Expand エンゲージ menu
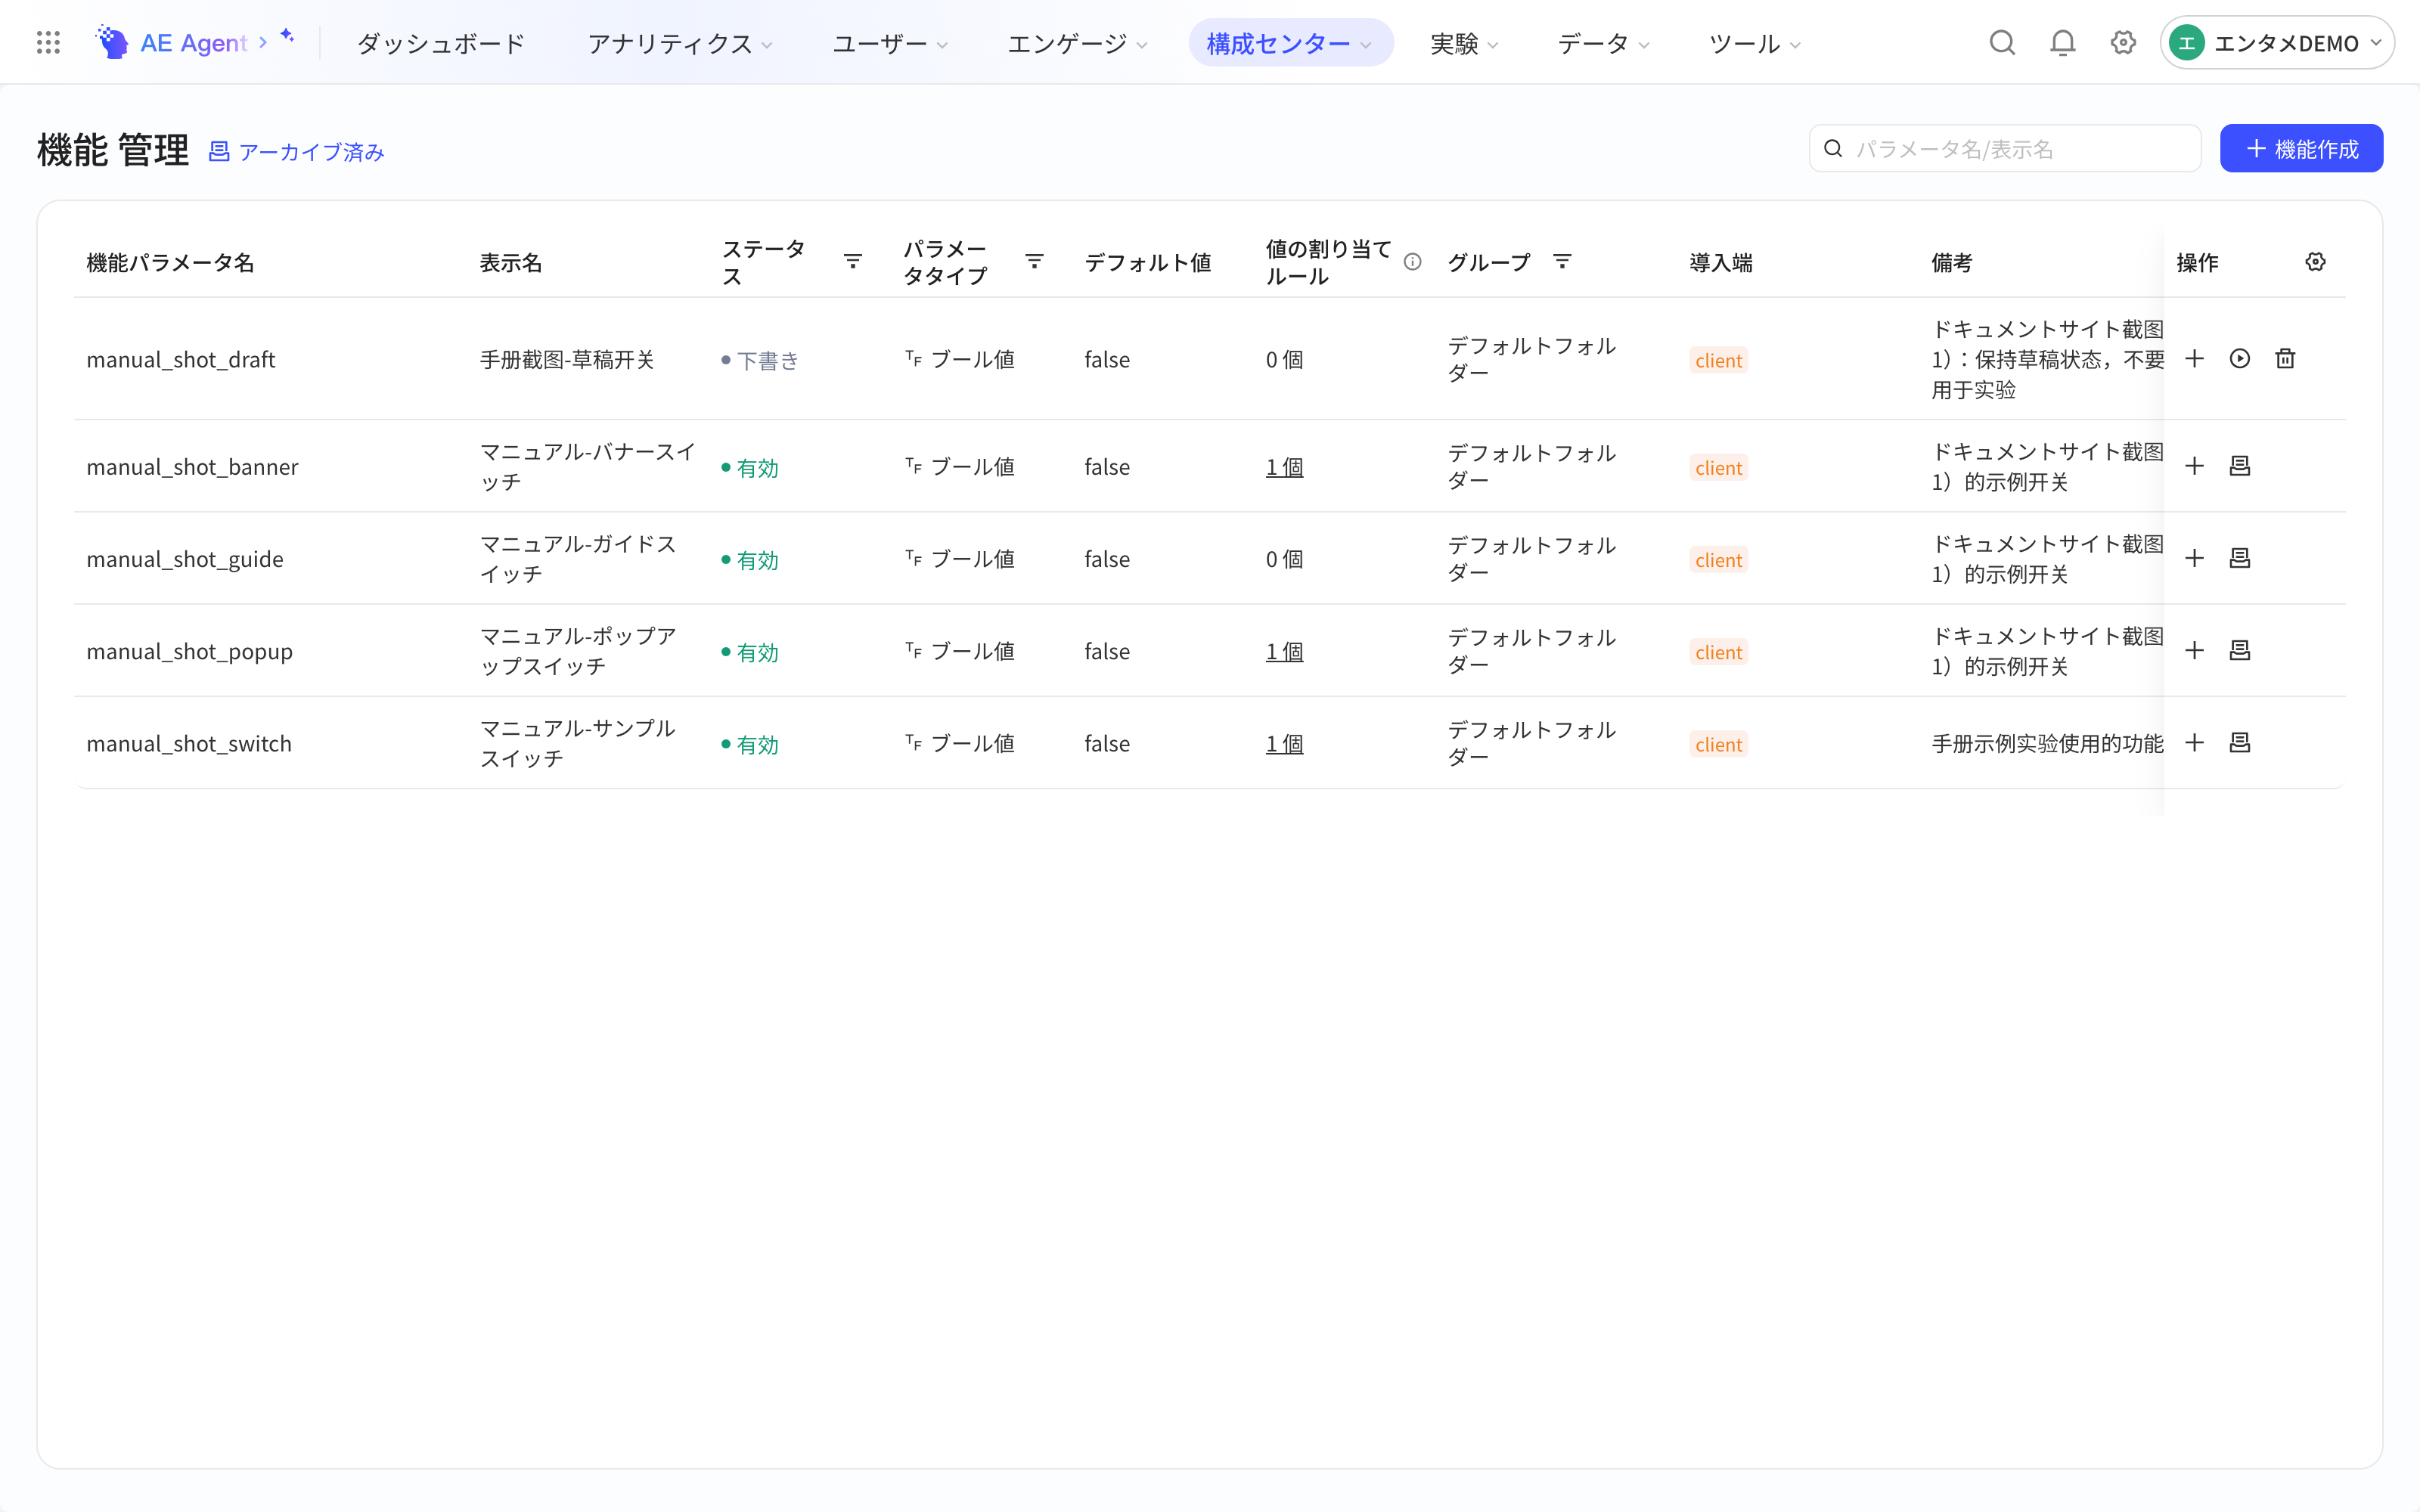This screenshot has height=1512, width=2420. tap(1077, 44)
